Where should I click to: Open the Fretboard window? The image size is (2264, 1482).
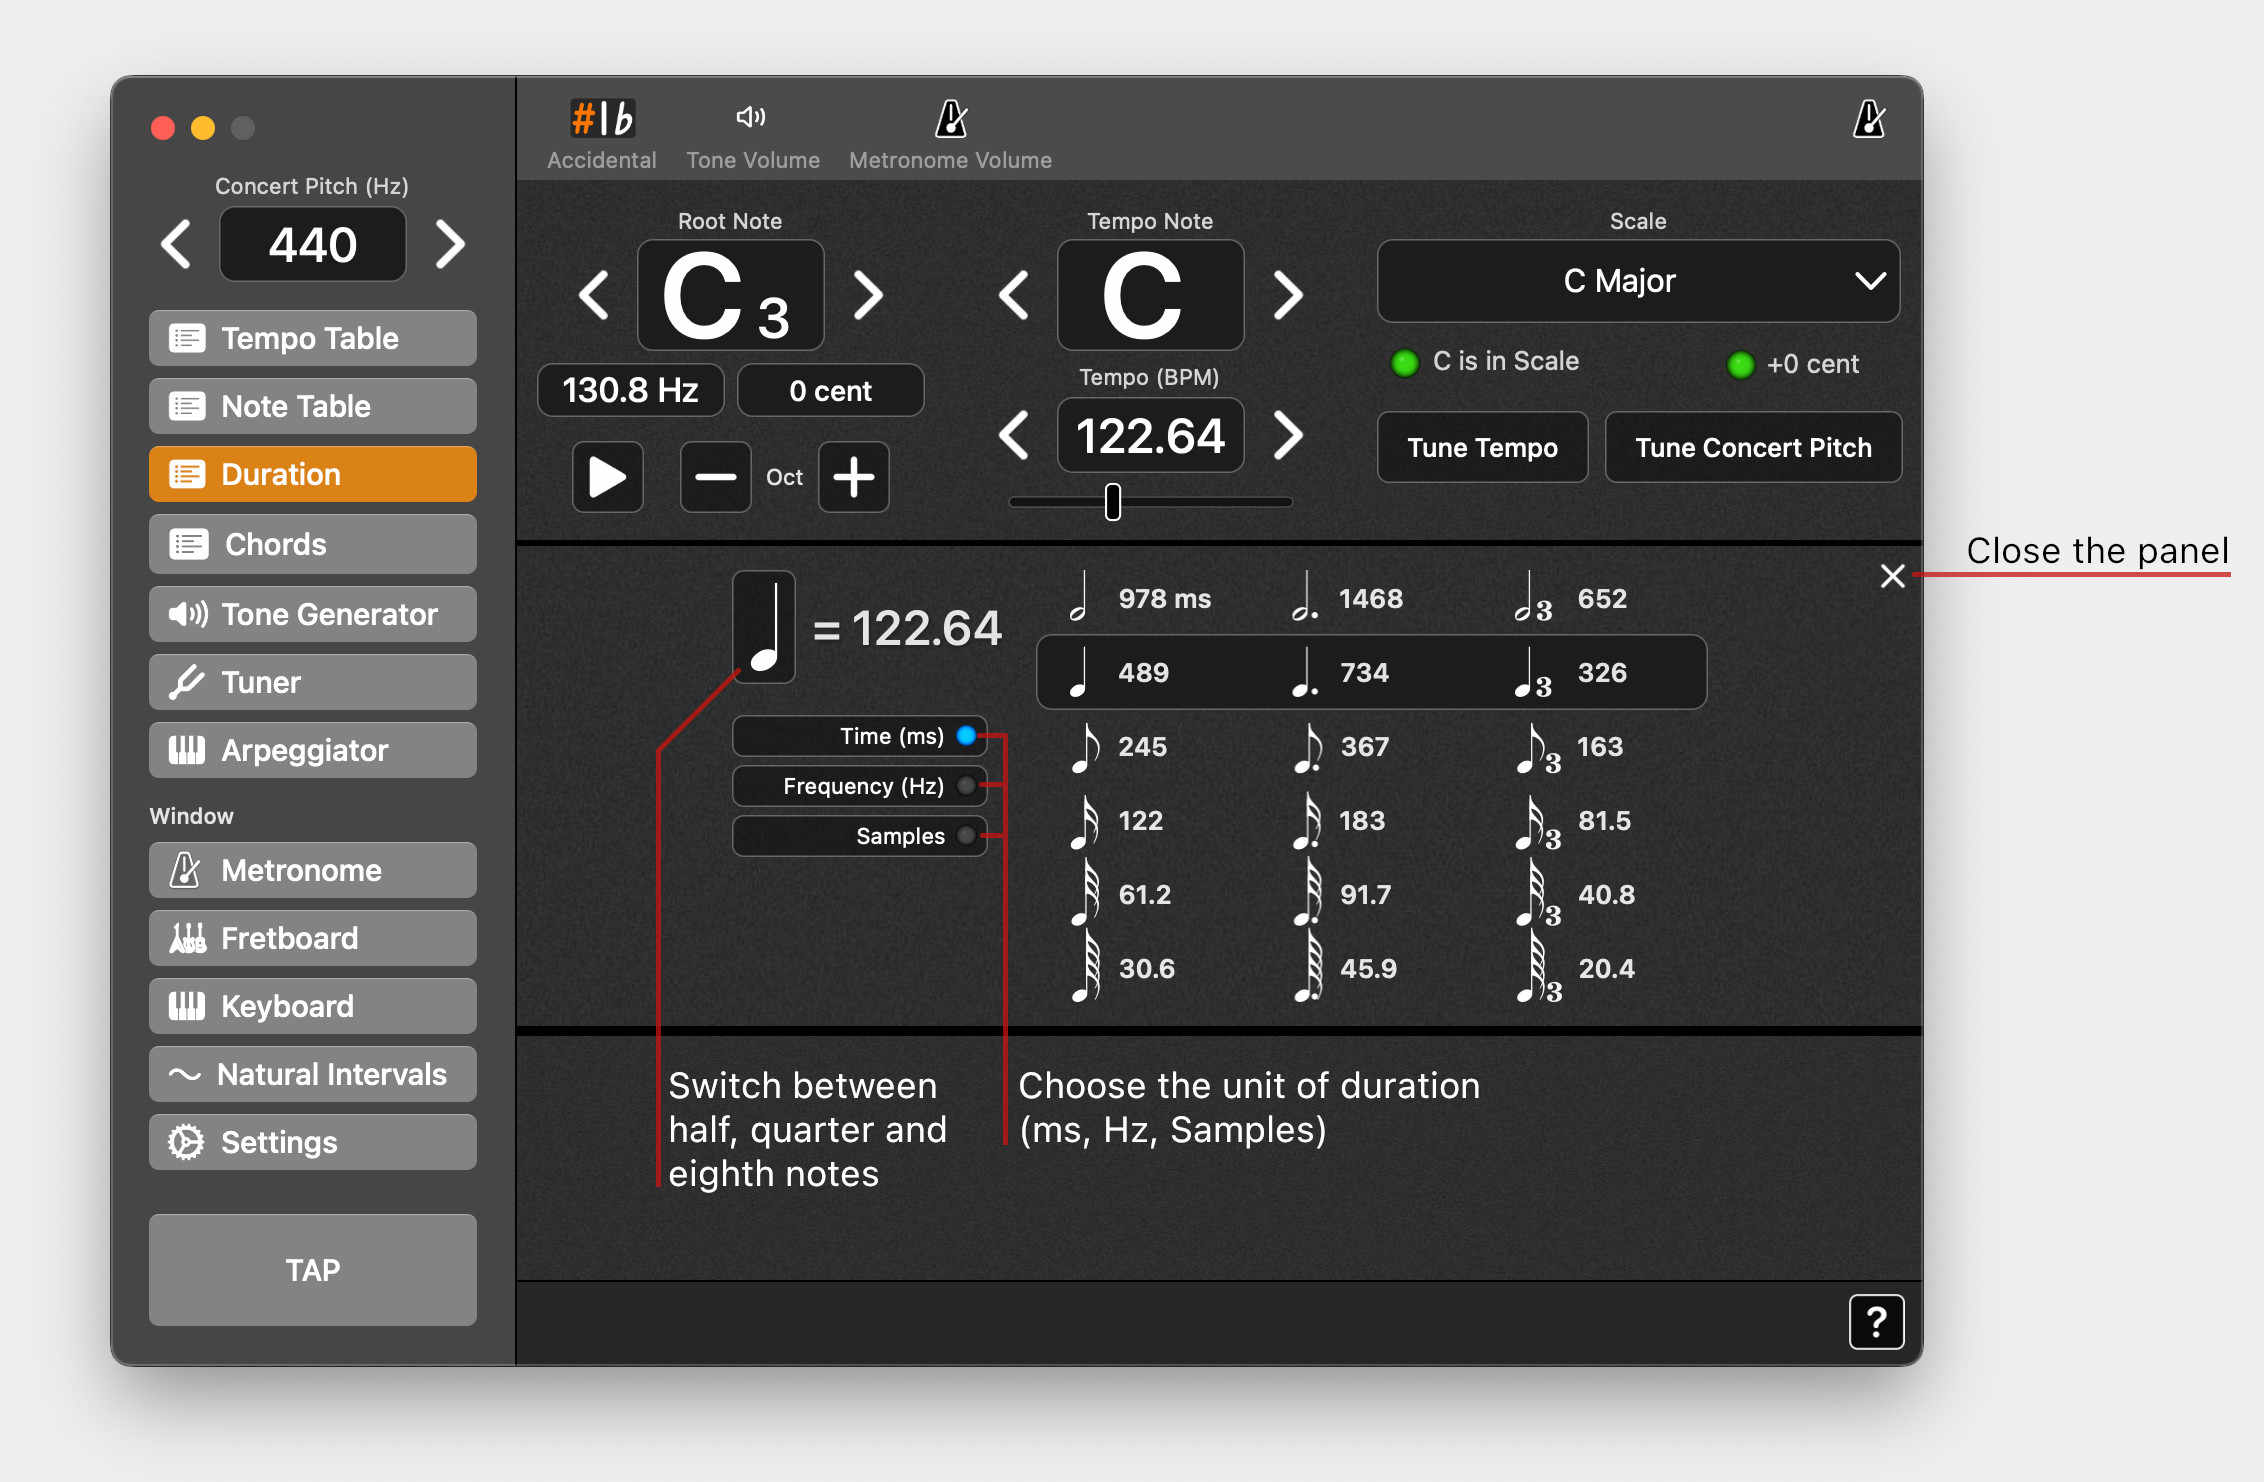(313, 938)
